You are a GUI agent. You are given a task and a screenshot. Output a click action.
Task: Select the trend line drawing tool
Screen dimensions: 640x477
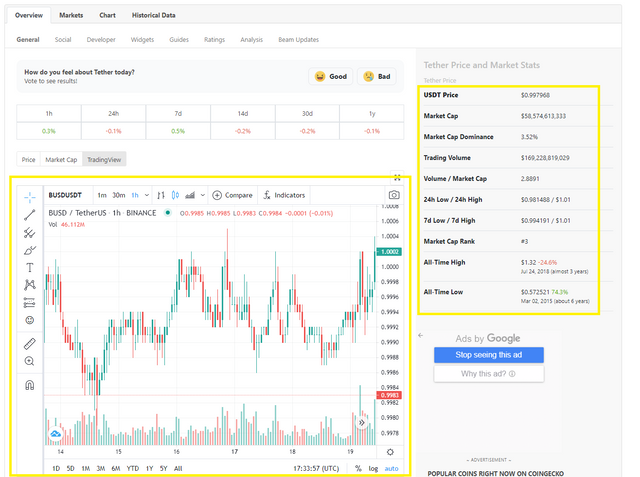coord(29,215)
